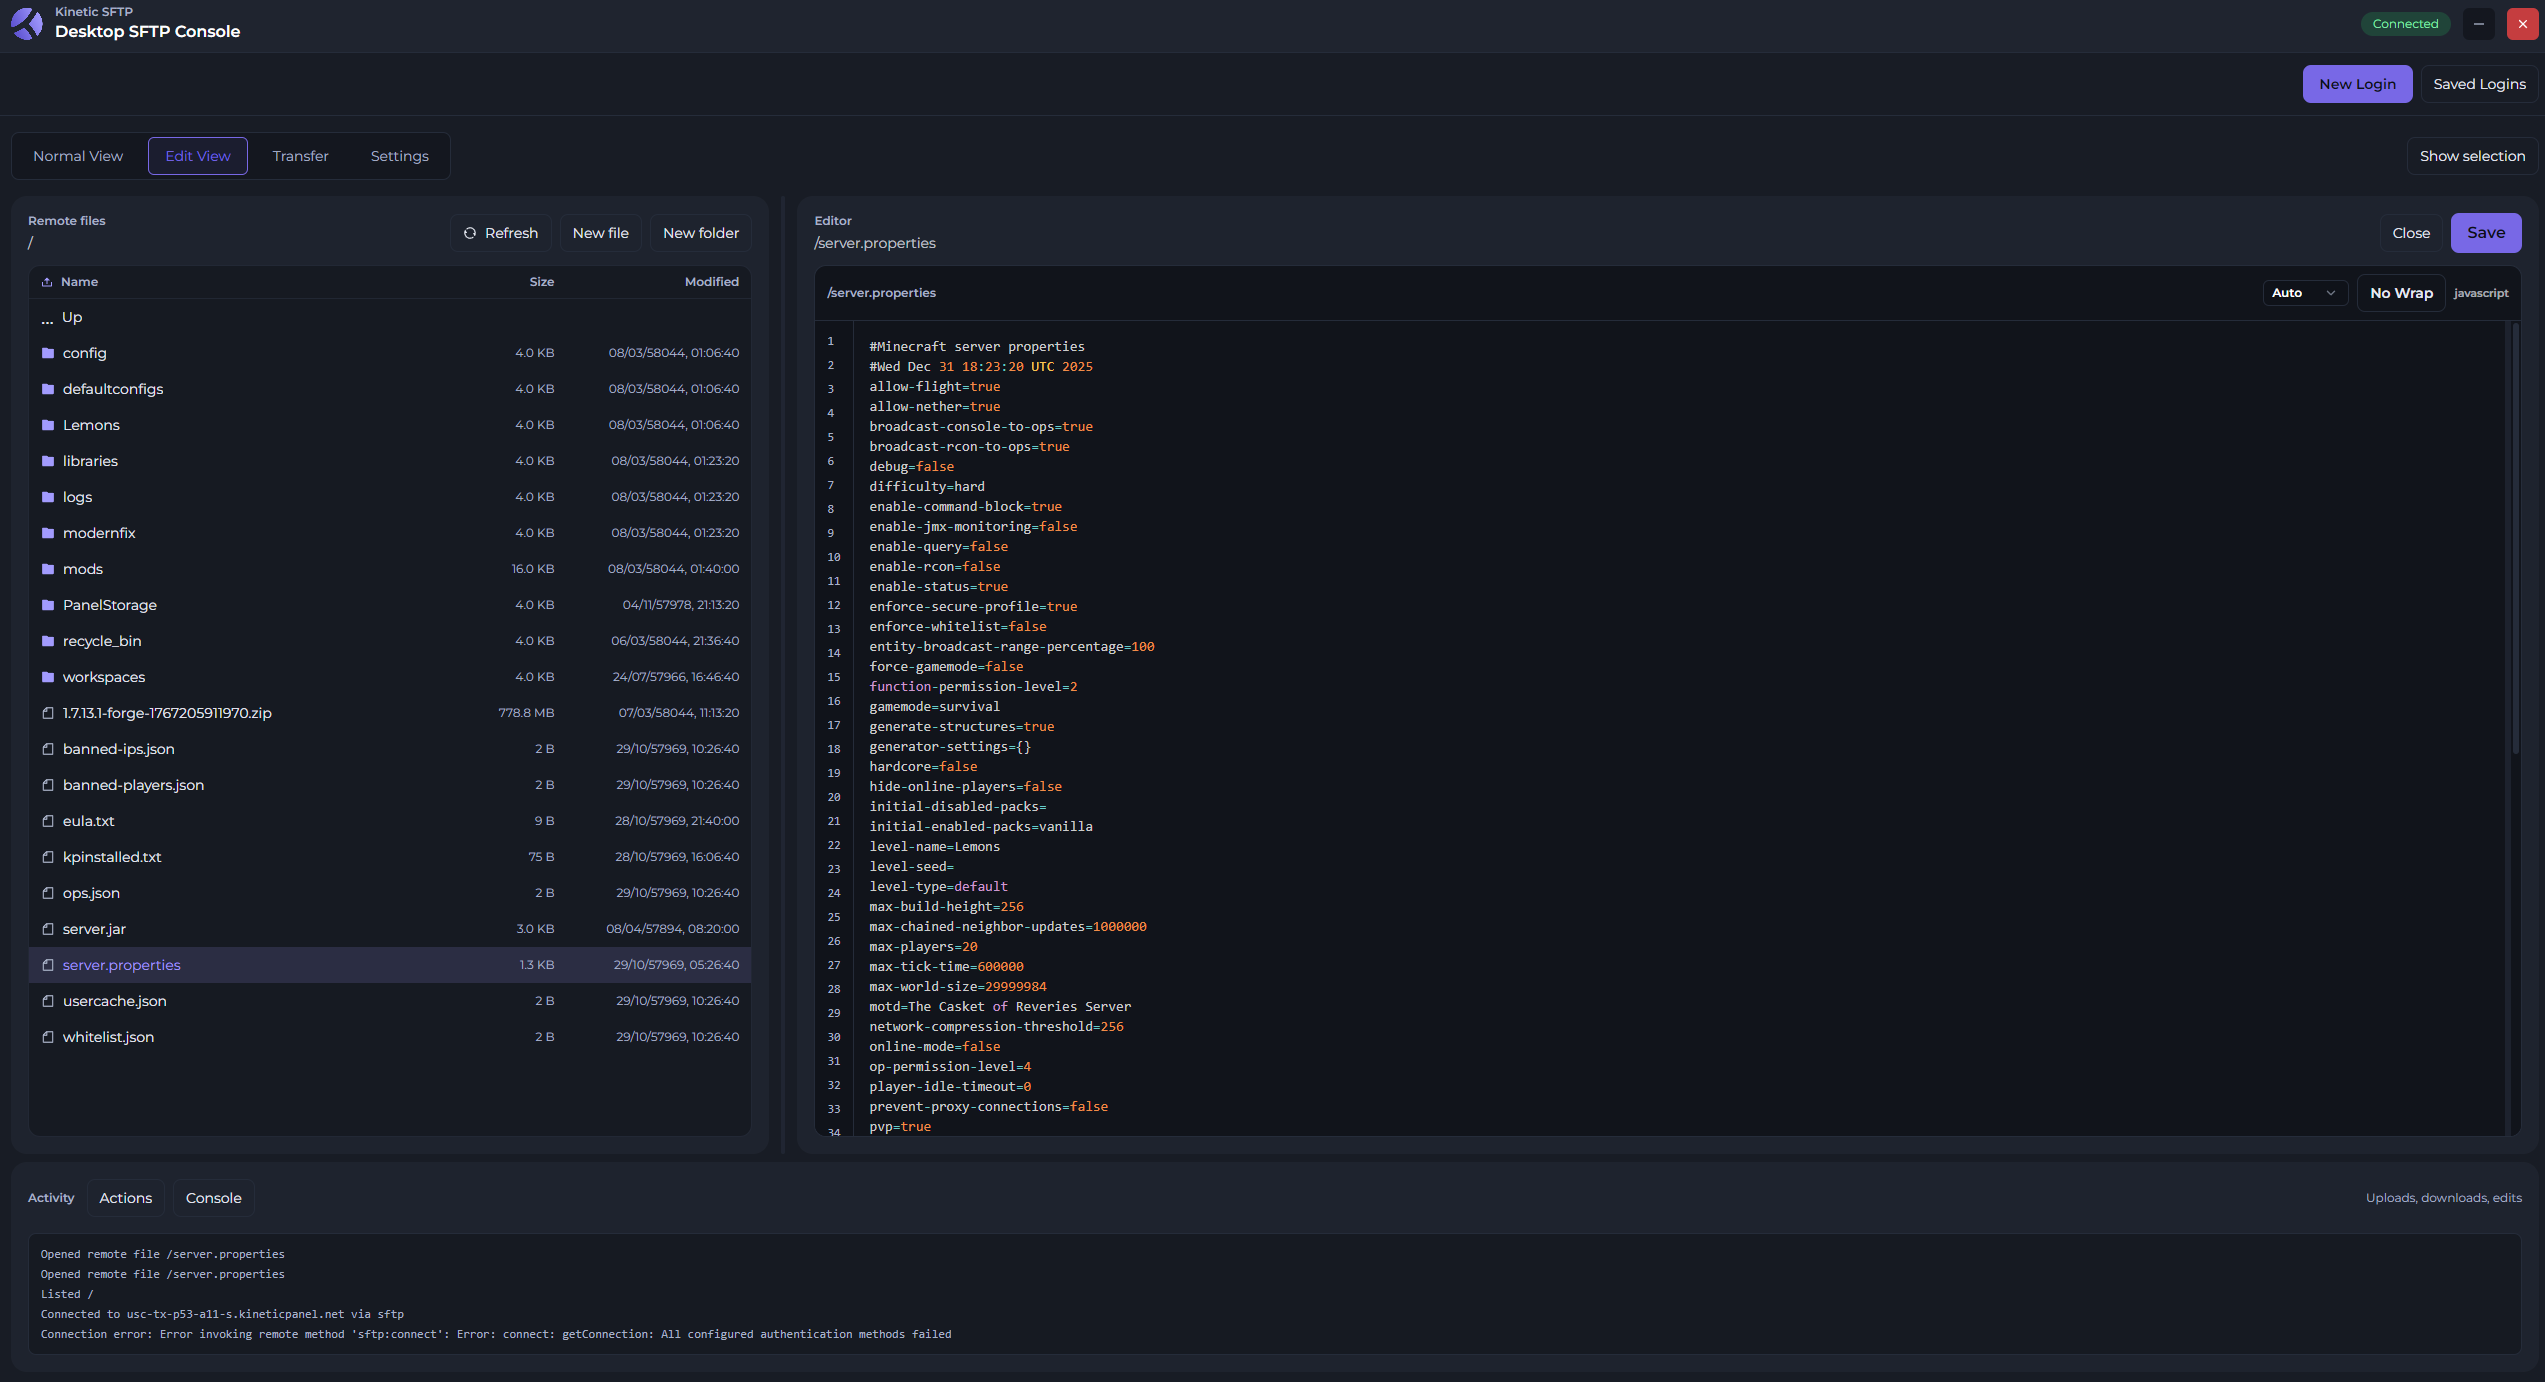The image size is (2545, 1382).
Task: Switch to the Transfer tab
Action: tap(299, 156)
